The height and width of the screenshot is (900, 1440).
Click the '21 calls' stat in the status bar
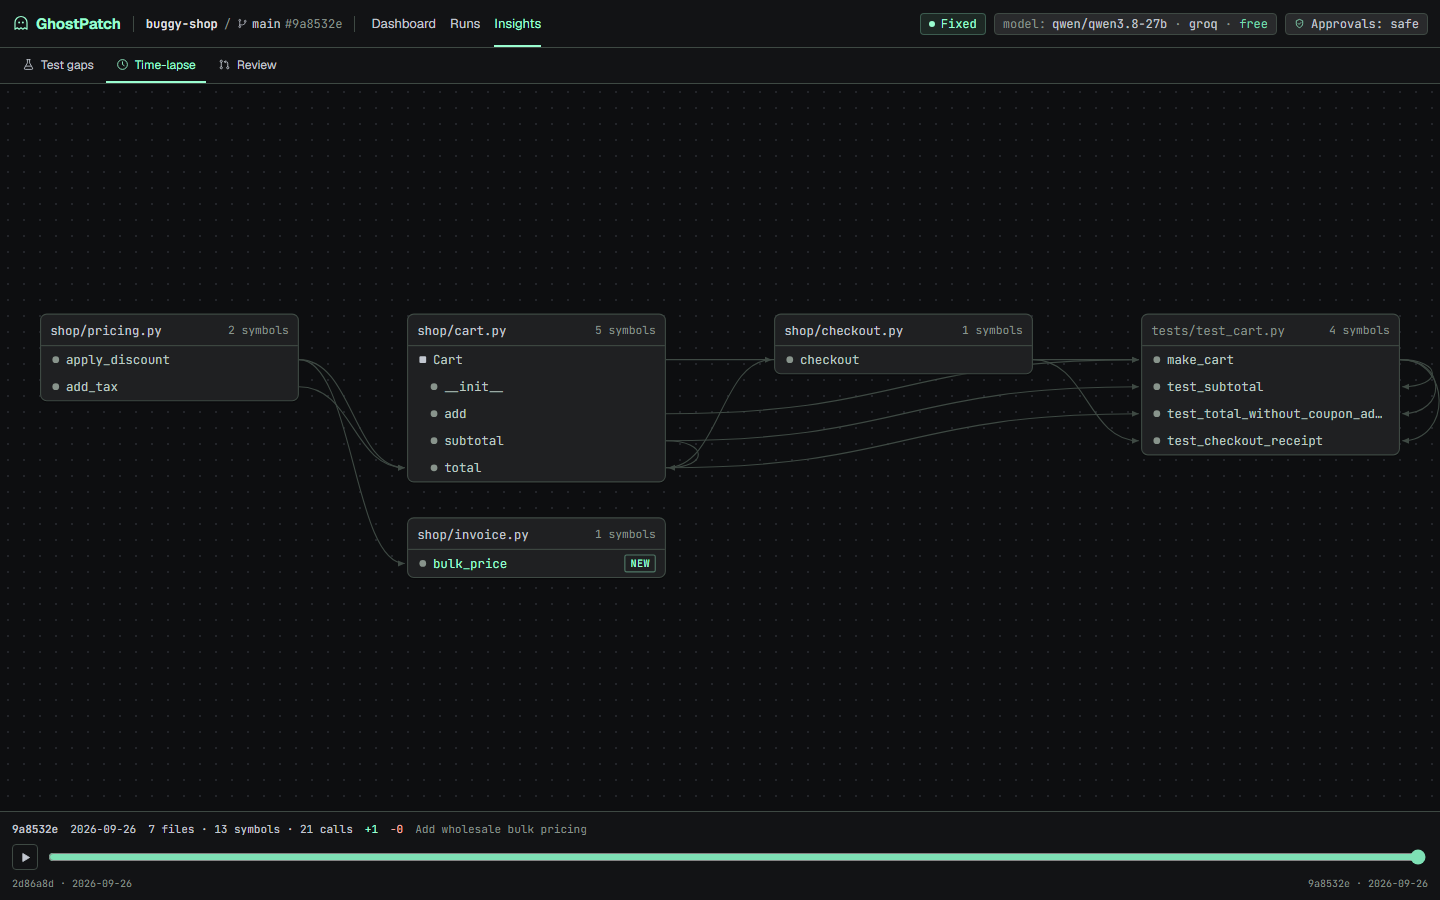(326, 830)
